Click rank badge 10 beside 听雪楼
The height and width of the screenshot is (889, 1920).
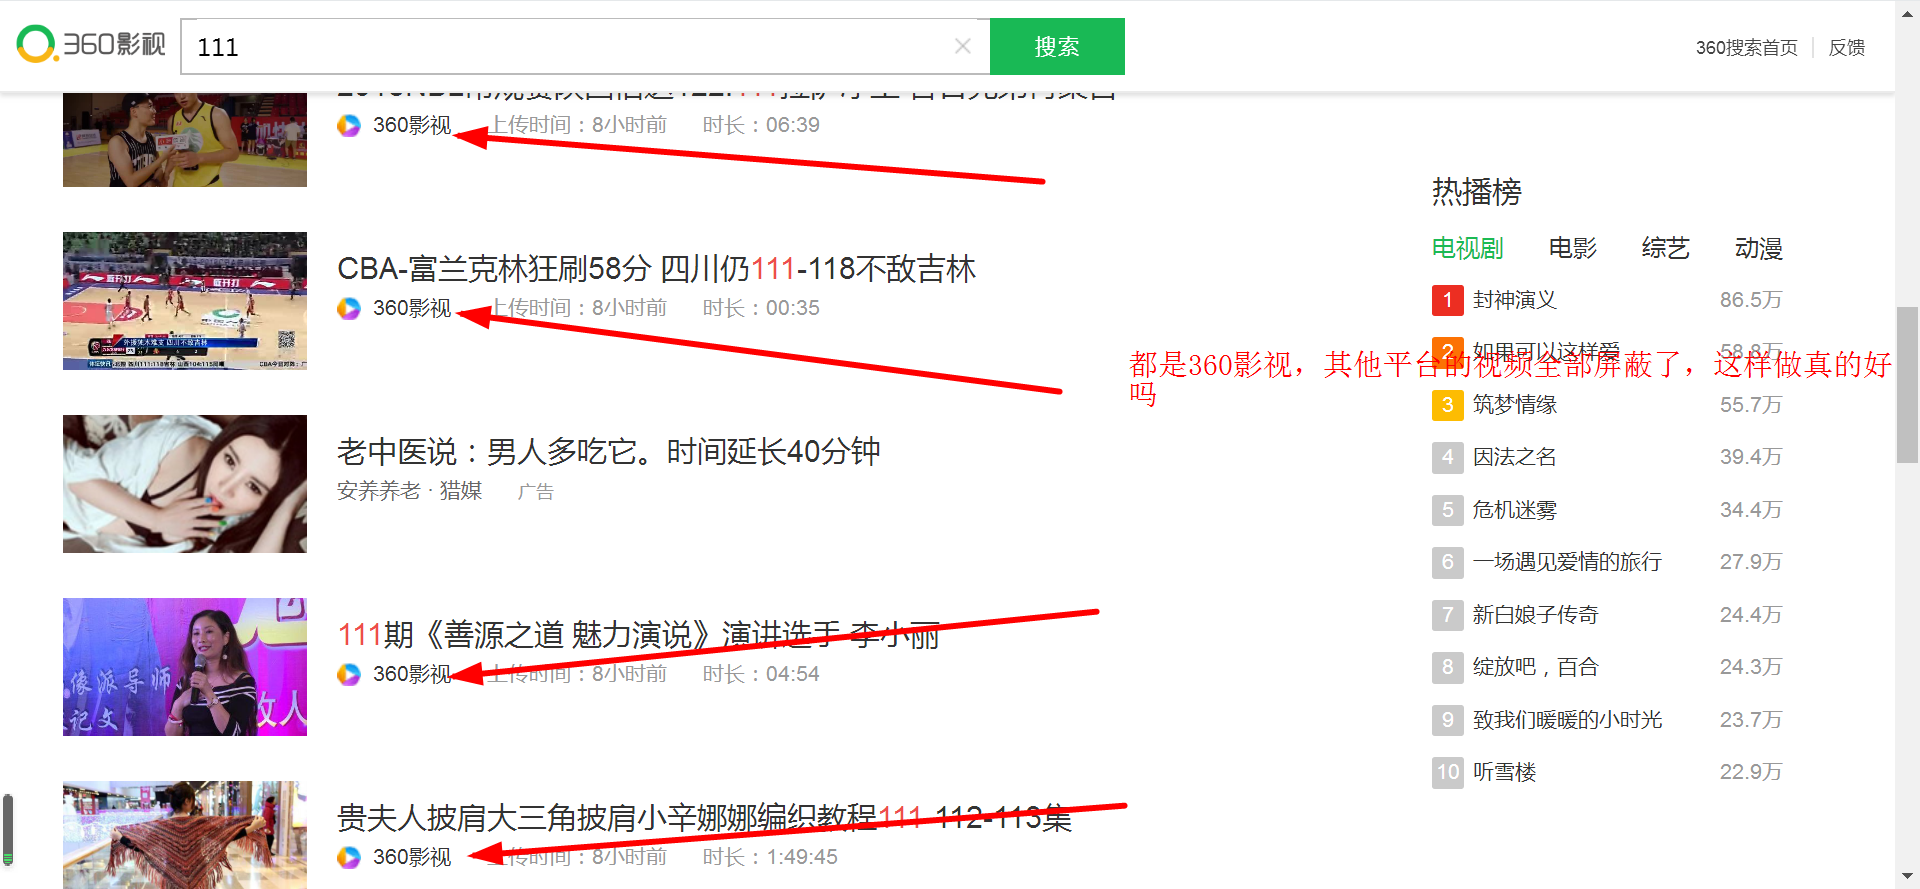[x=1447, y=772]
